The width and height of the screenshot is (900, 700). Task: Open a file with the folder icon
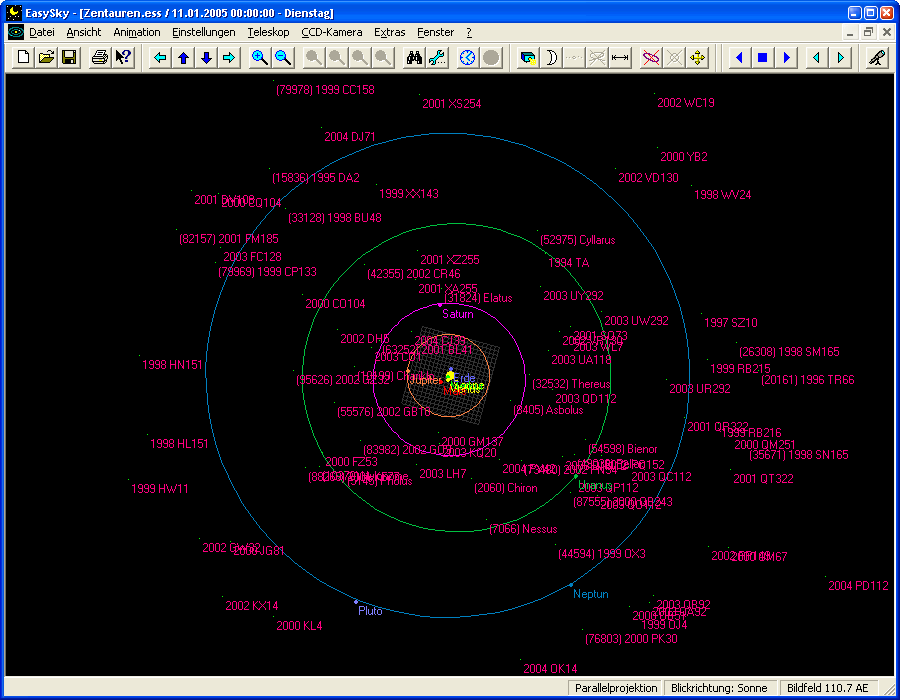click(x=46, y=58)
